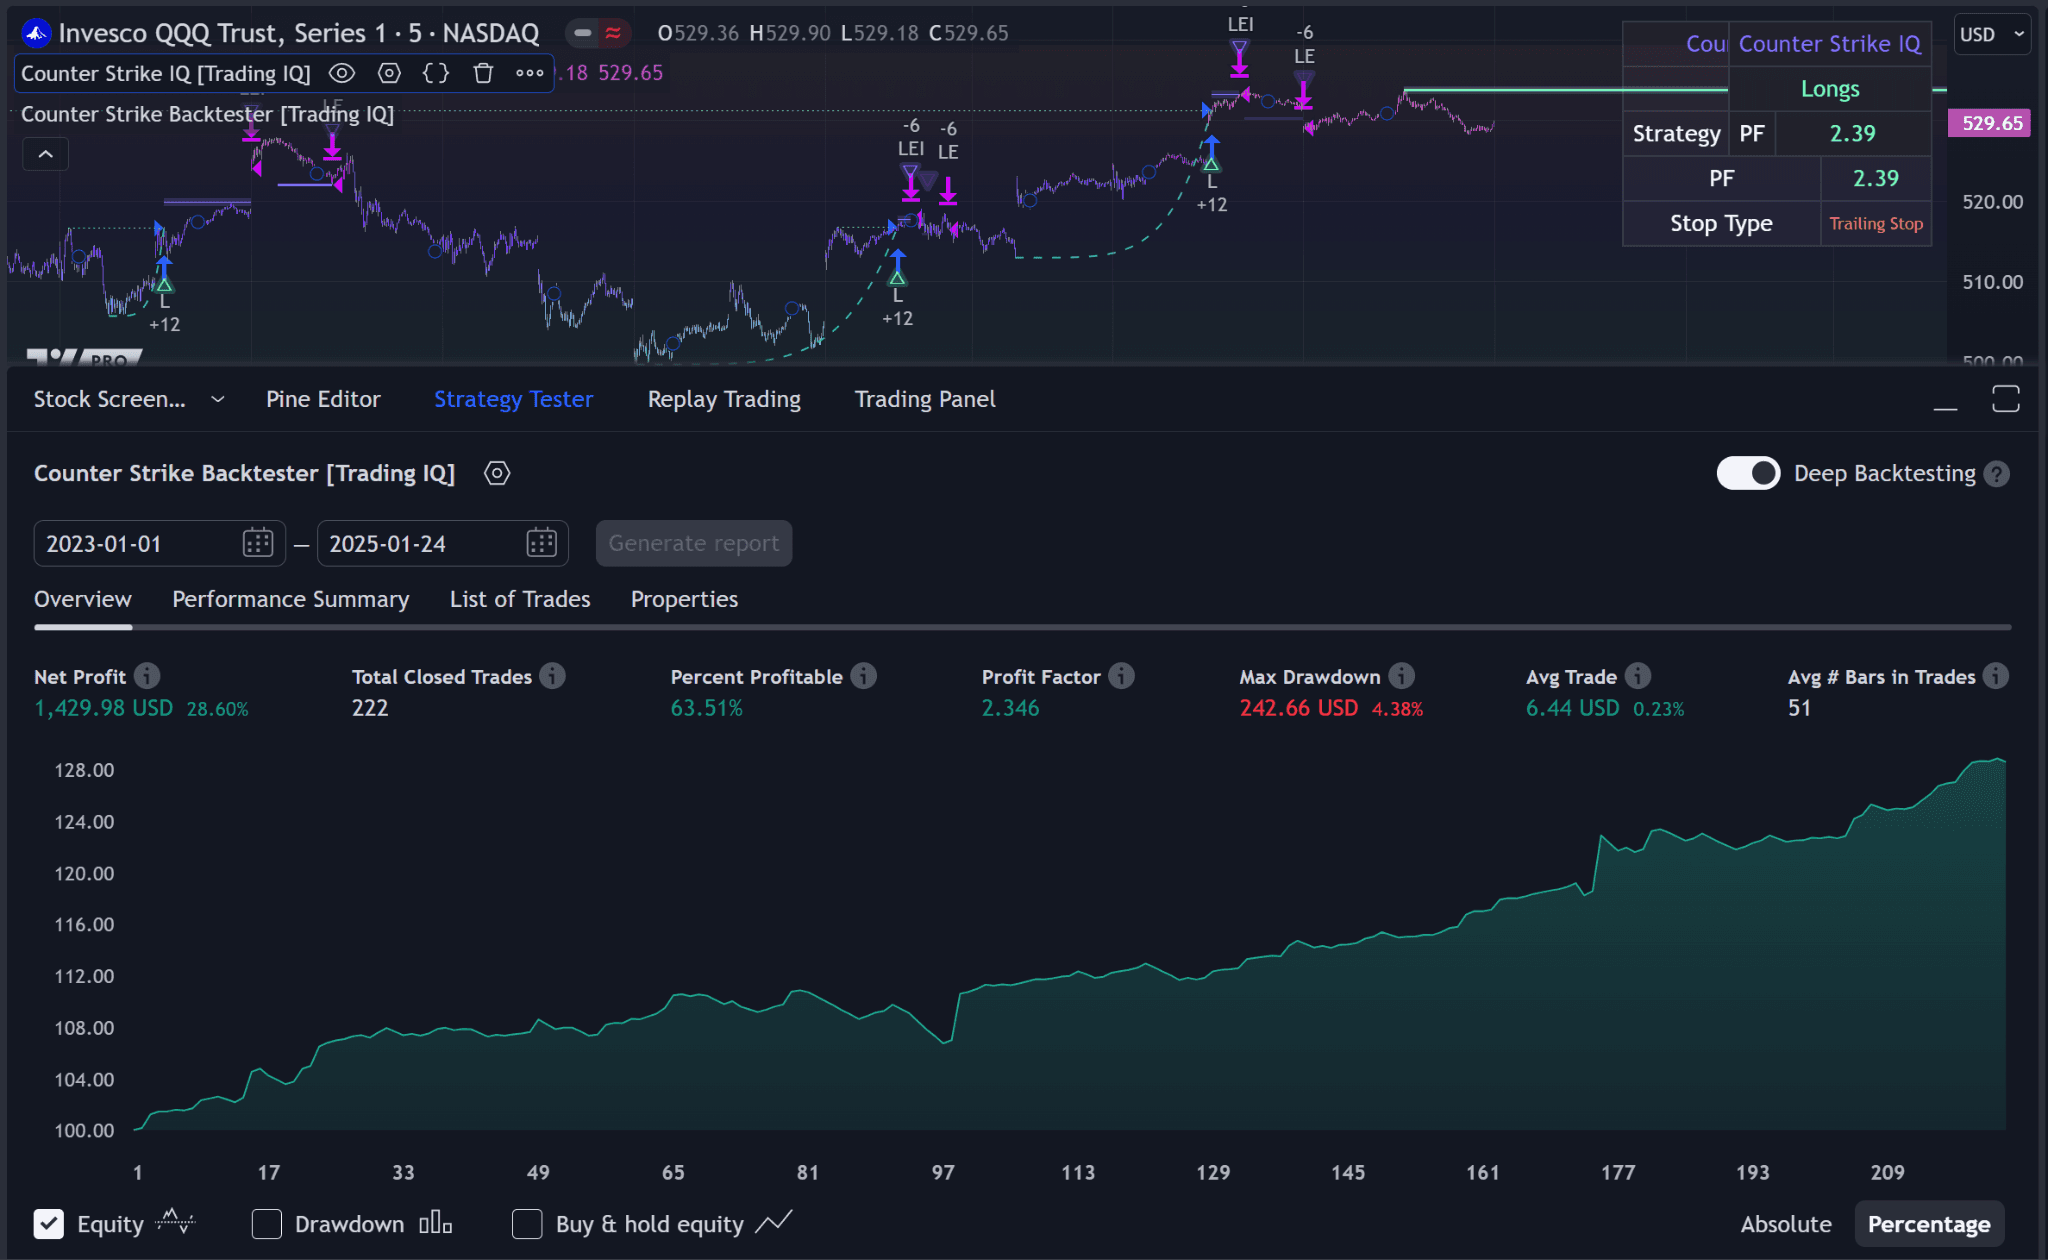The image size is (2048, 1260).
Task: Click the Profit Factor 2.346 value
Action: 1010,708
